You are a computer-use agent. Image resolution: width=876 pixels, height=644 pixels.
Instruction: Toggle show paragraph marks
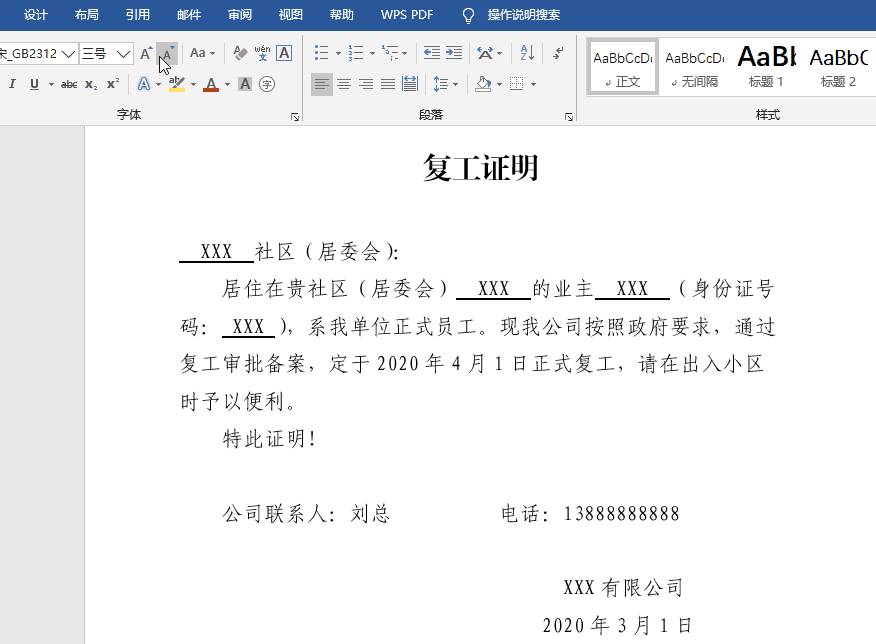click(x=558, y=53)
